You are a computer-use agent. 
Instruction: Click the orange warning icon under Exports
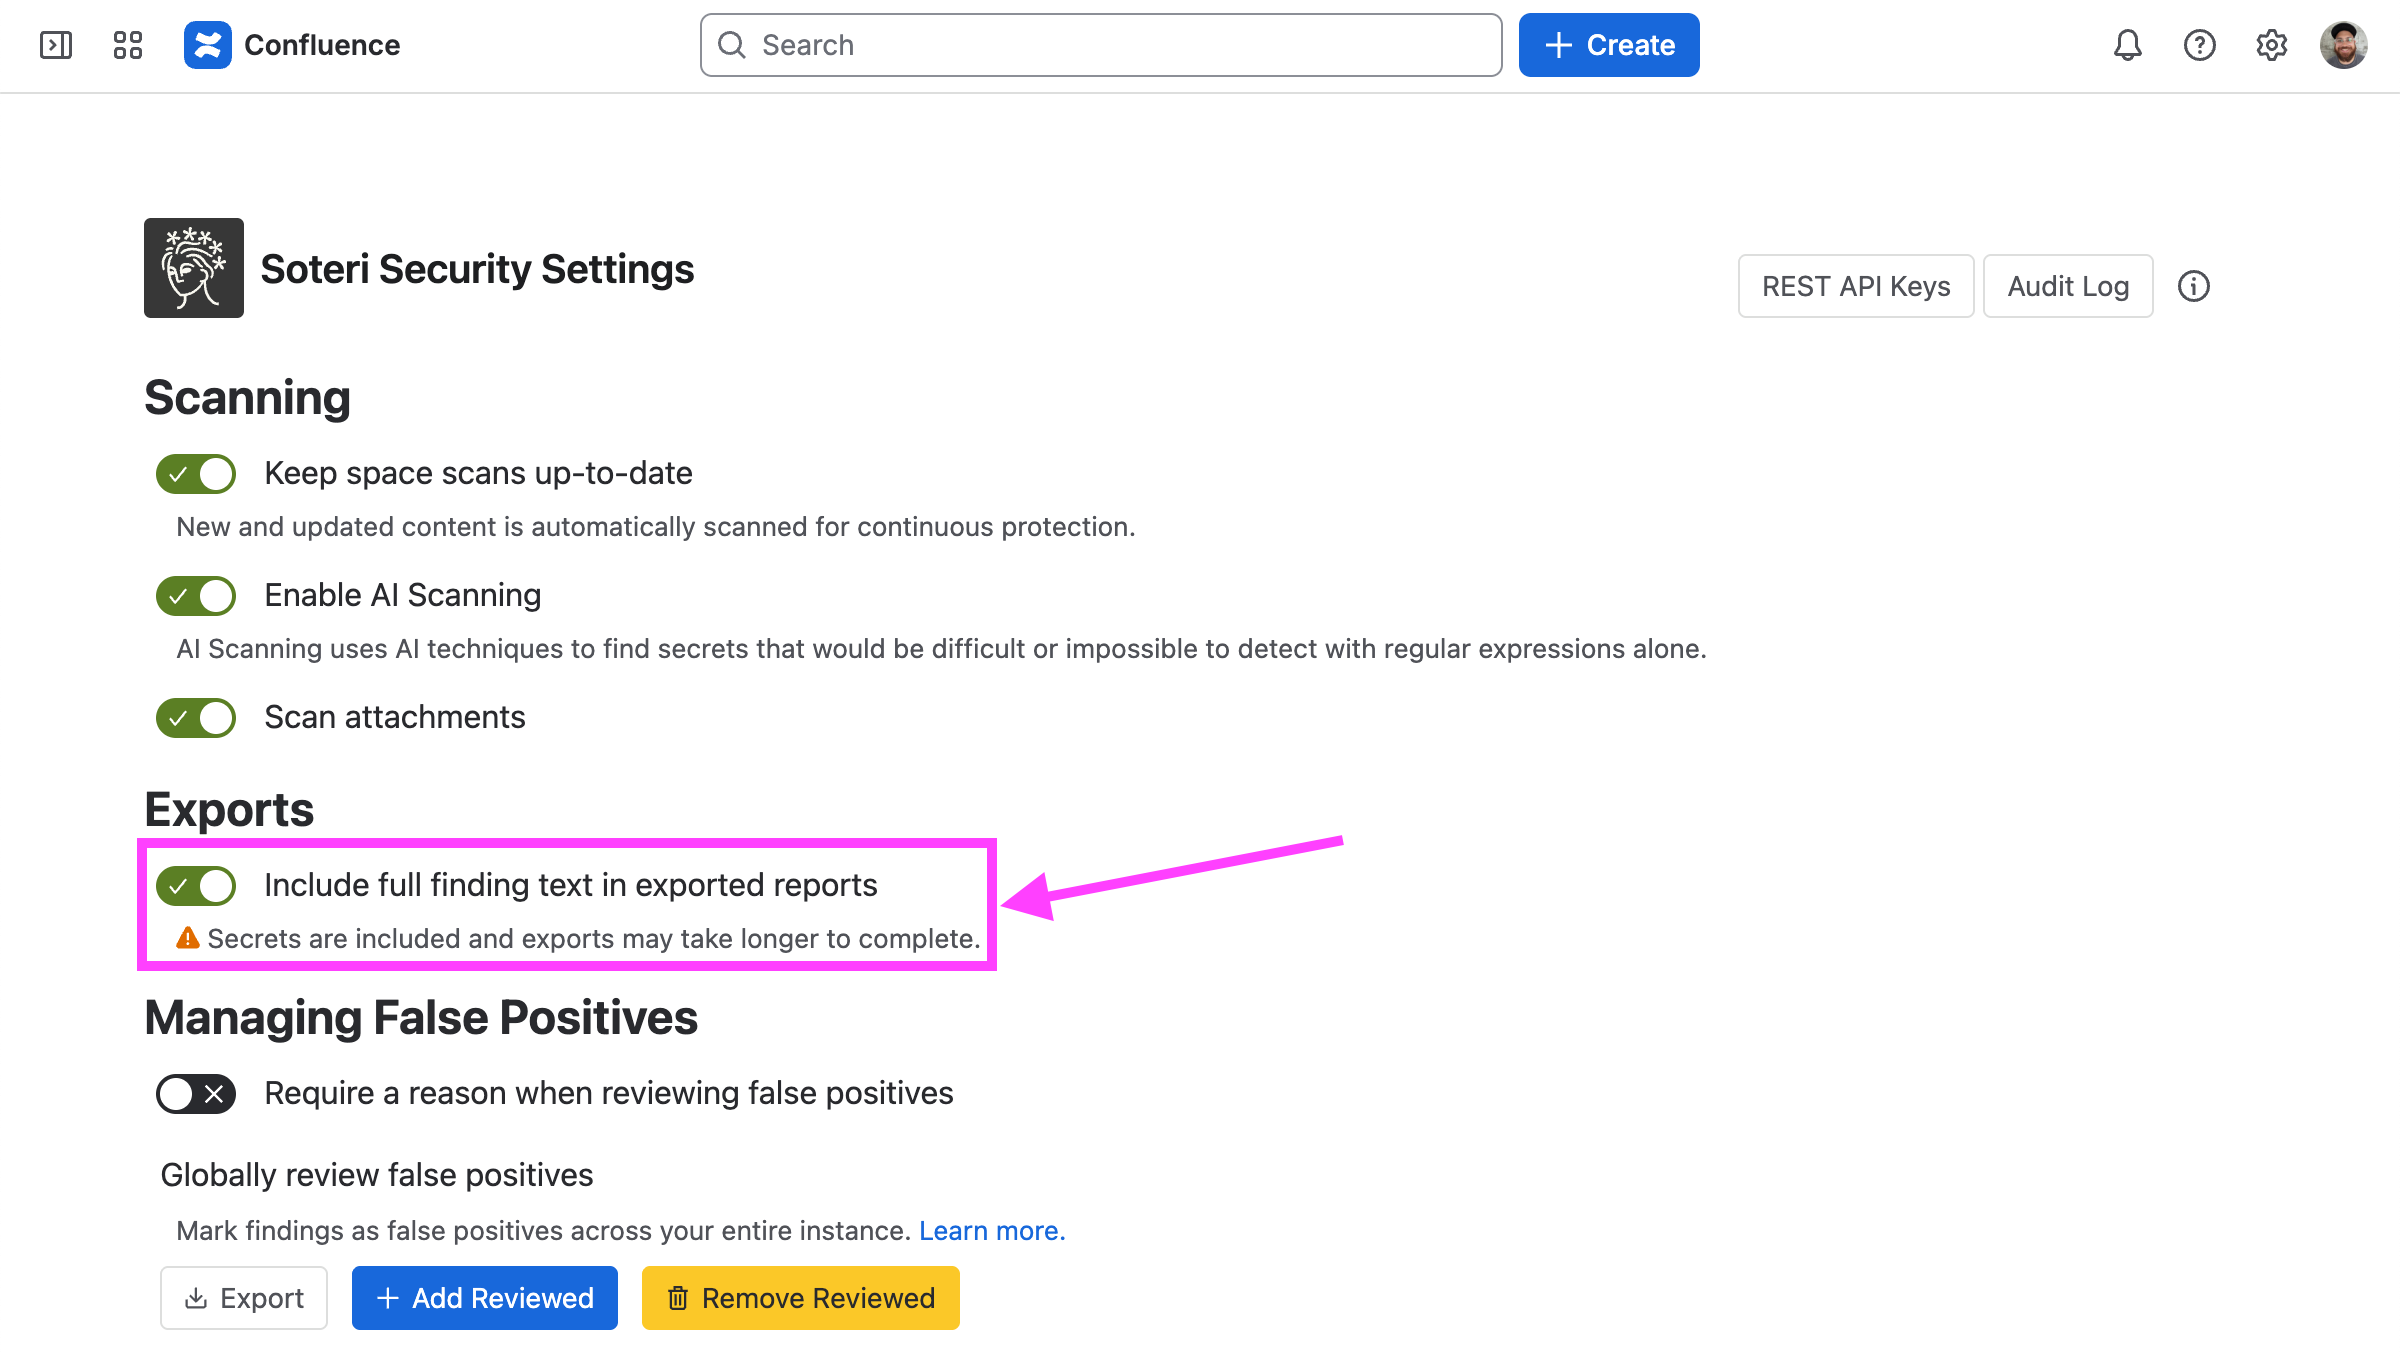pos(187,938)
